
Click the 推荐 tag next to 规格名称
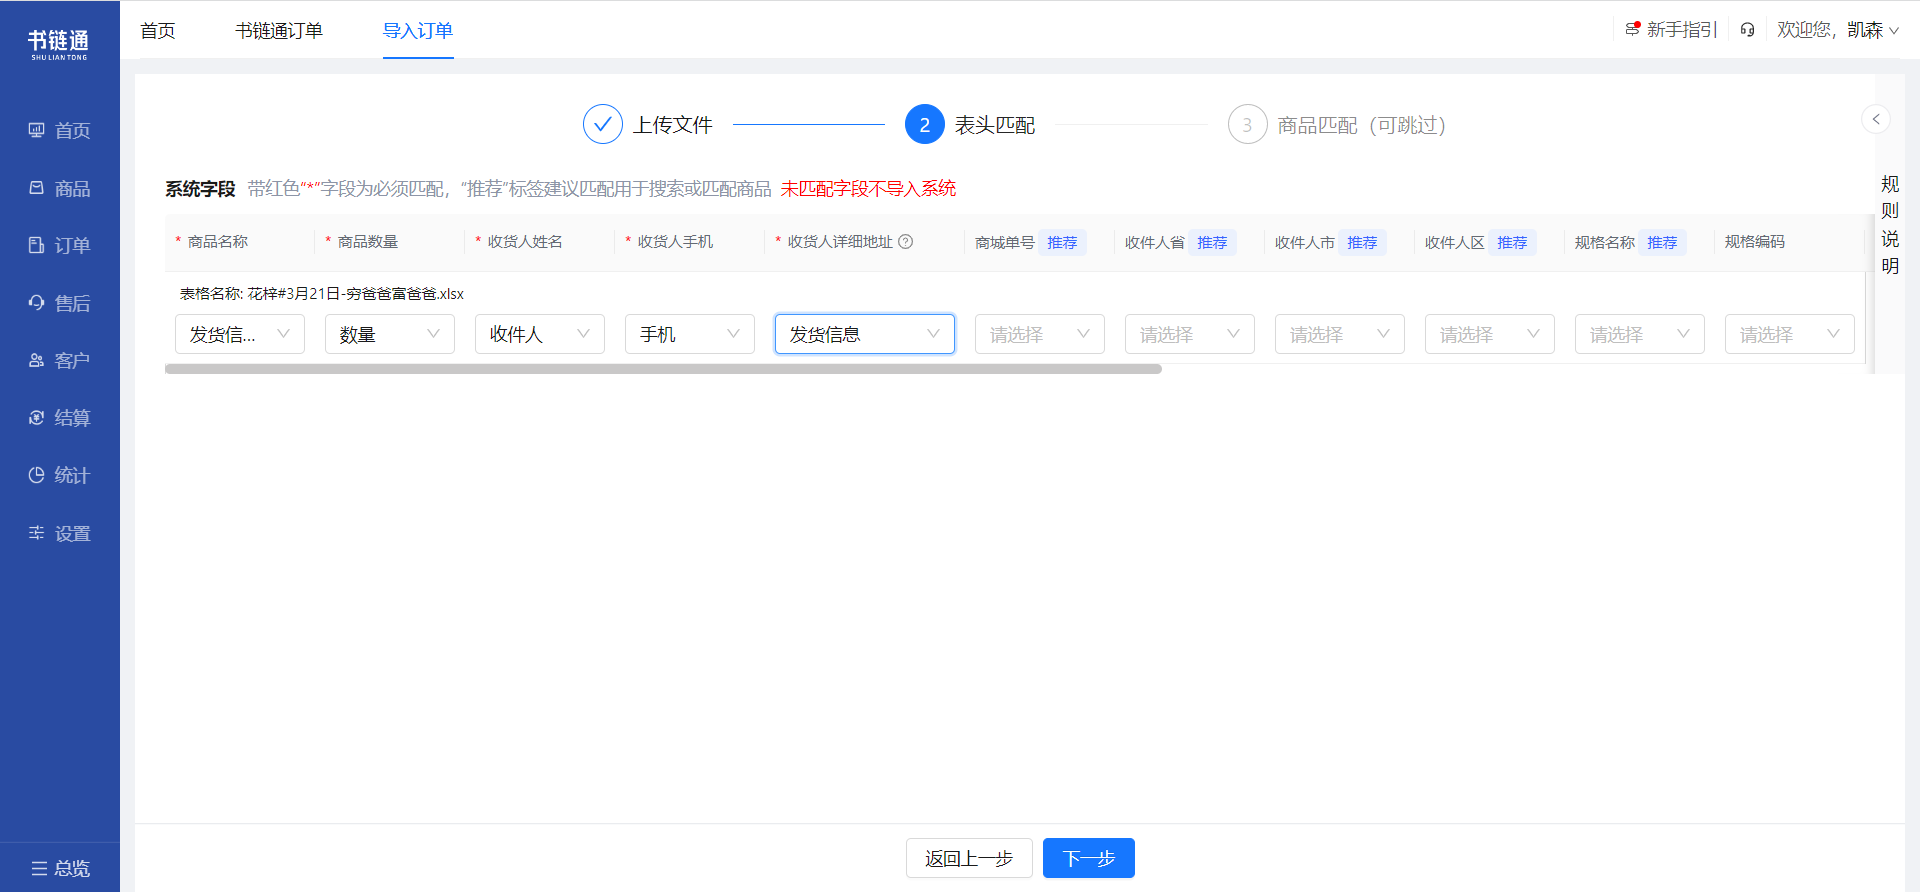1662,242
